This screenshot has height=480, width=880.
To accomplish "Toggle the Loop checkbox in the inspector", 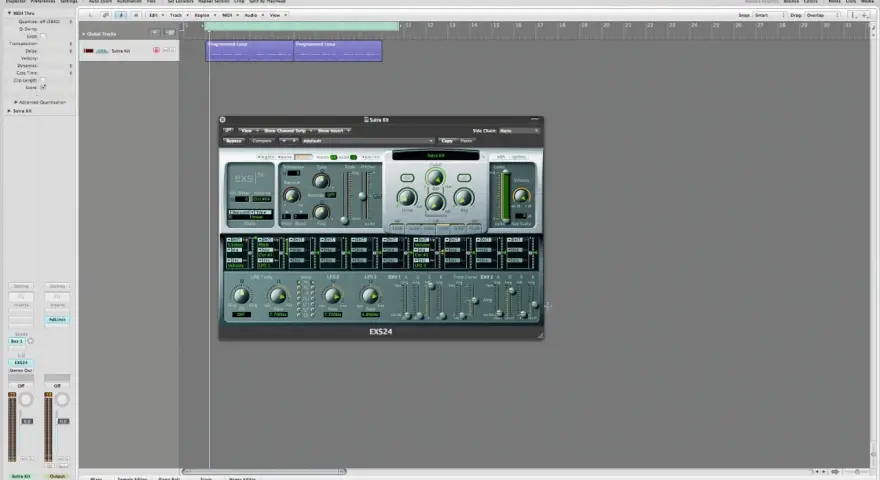I will pos(43,36).
